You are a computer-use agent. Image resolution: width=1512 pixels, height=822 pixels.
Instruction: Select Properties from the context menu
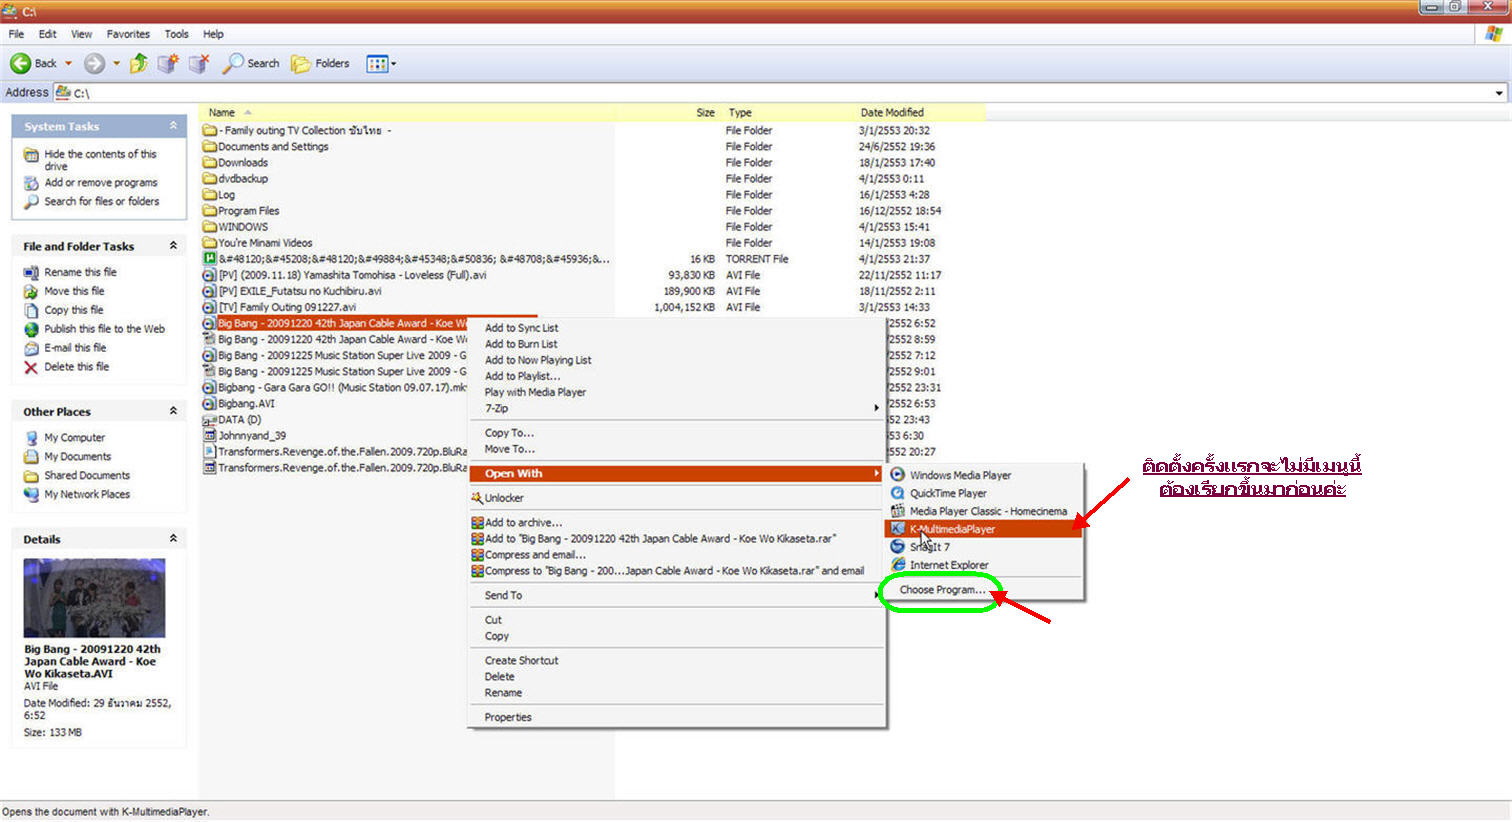508,717
